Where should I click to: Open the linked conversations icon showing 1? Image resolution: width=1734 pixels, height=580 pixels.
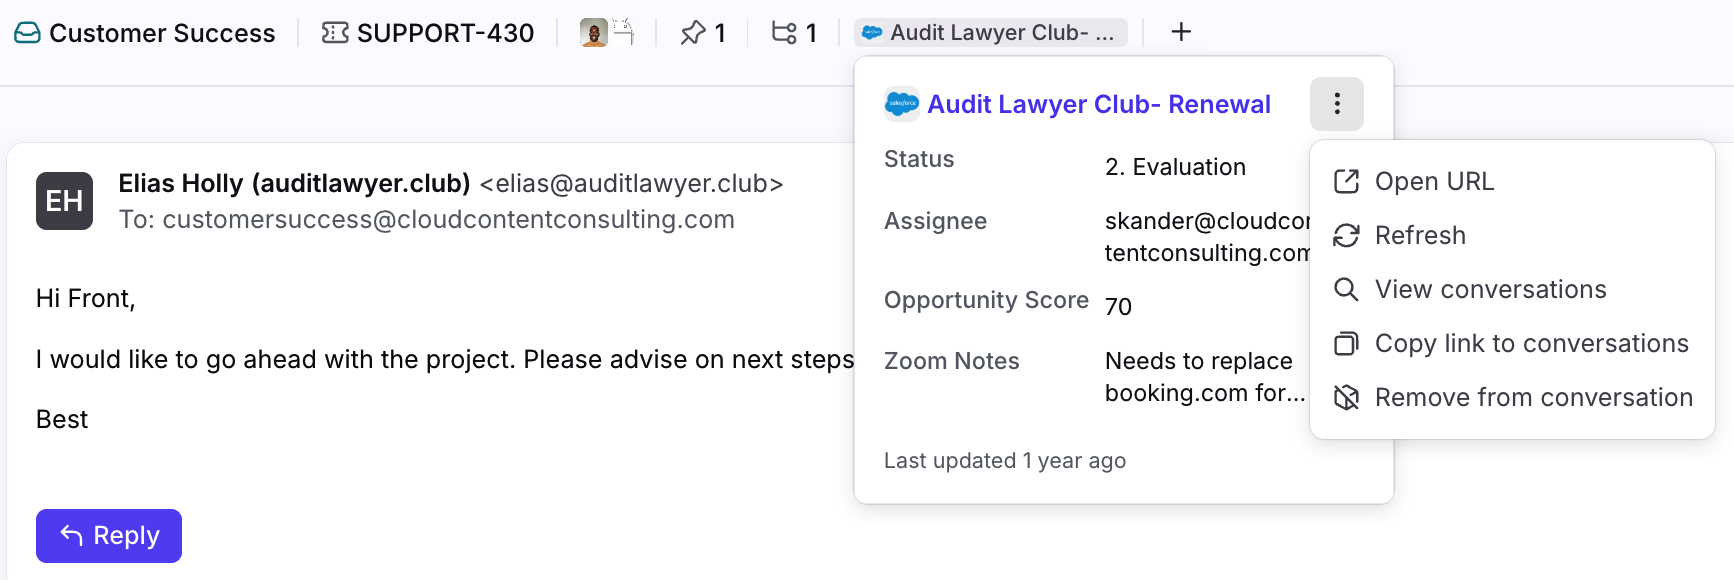click(794, 33)
